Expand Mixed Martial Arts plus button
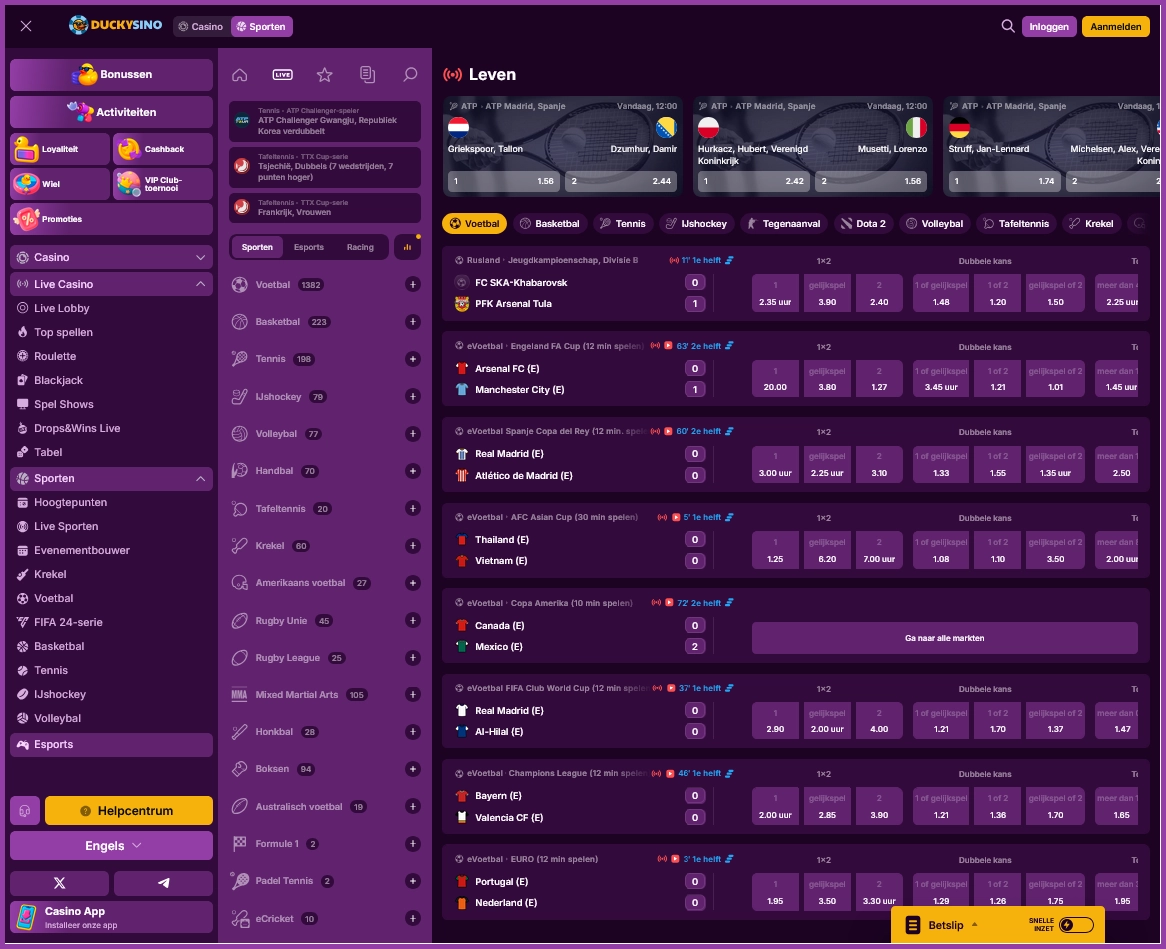This screenshot has width=1166, height=949. coord(413,695)
